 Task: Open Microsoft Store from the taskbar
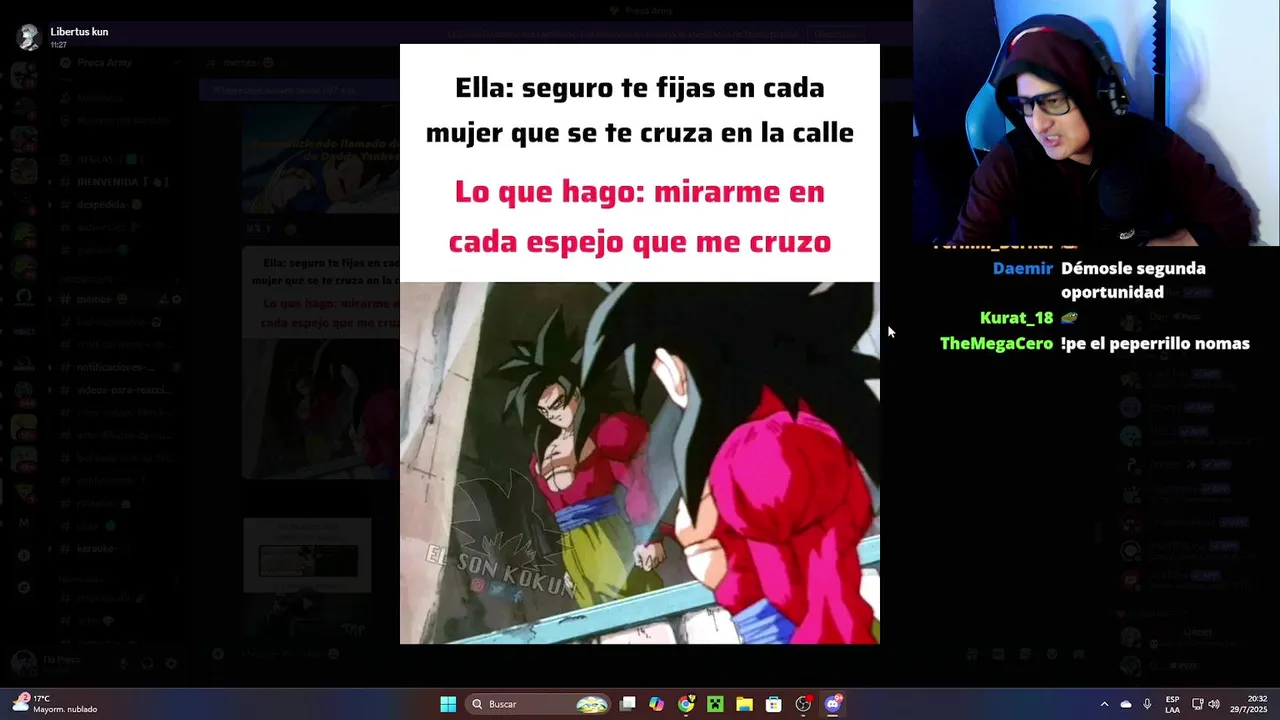coord(773,704)
